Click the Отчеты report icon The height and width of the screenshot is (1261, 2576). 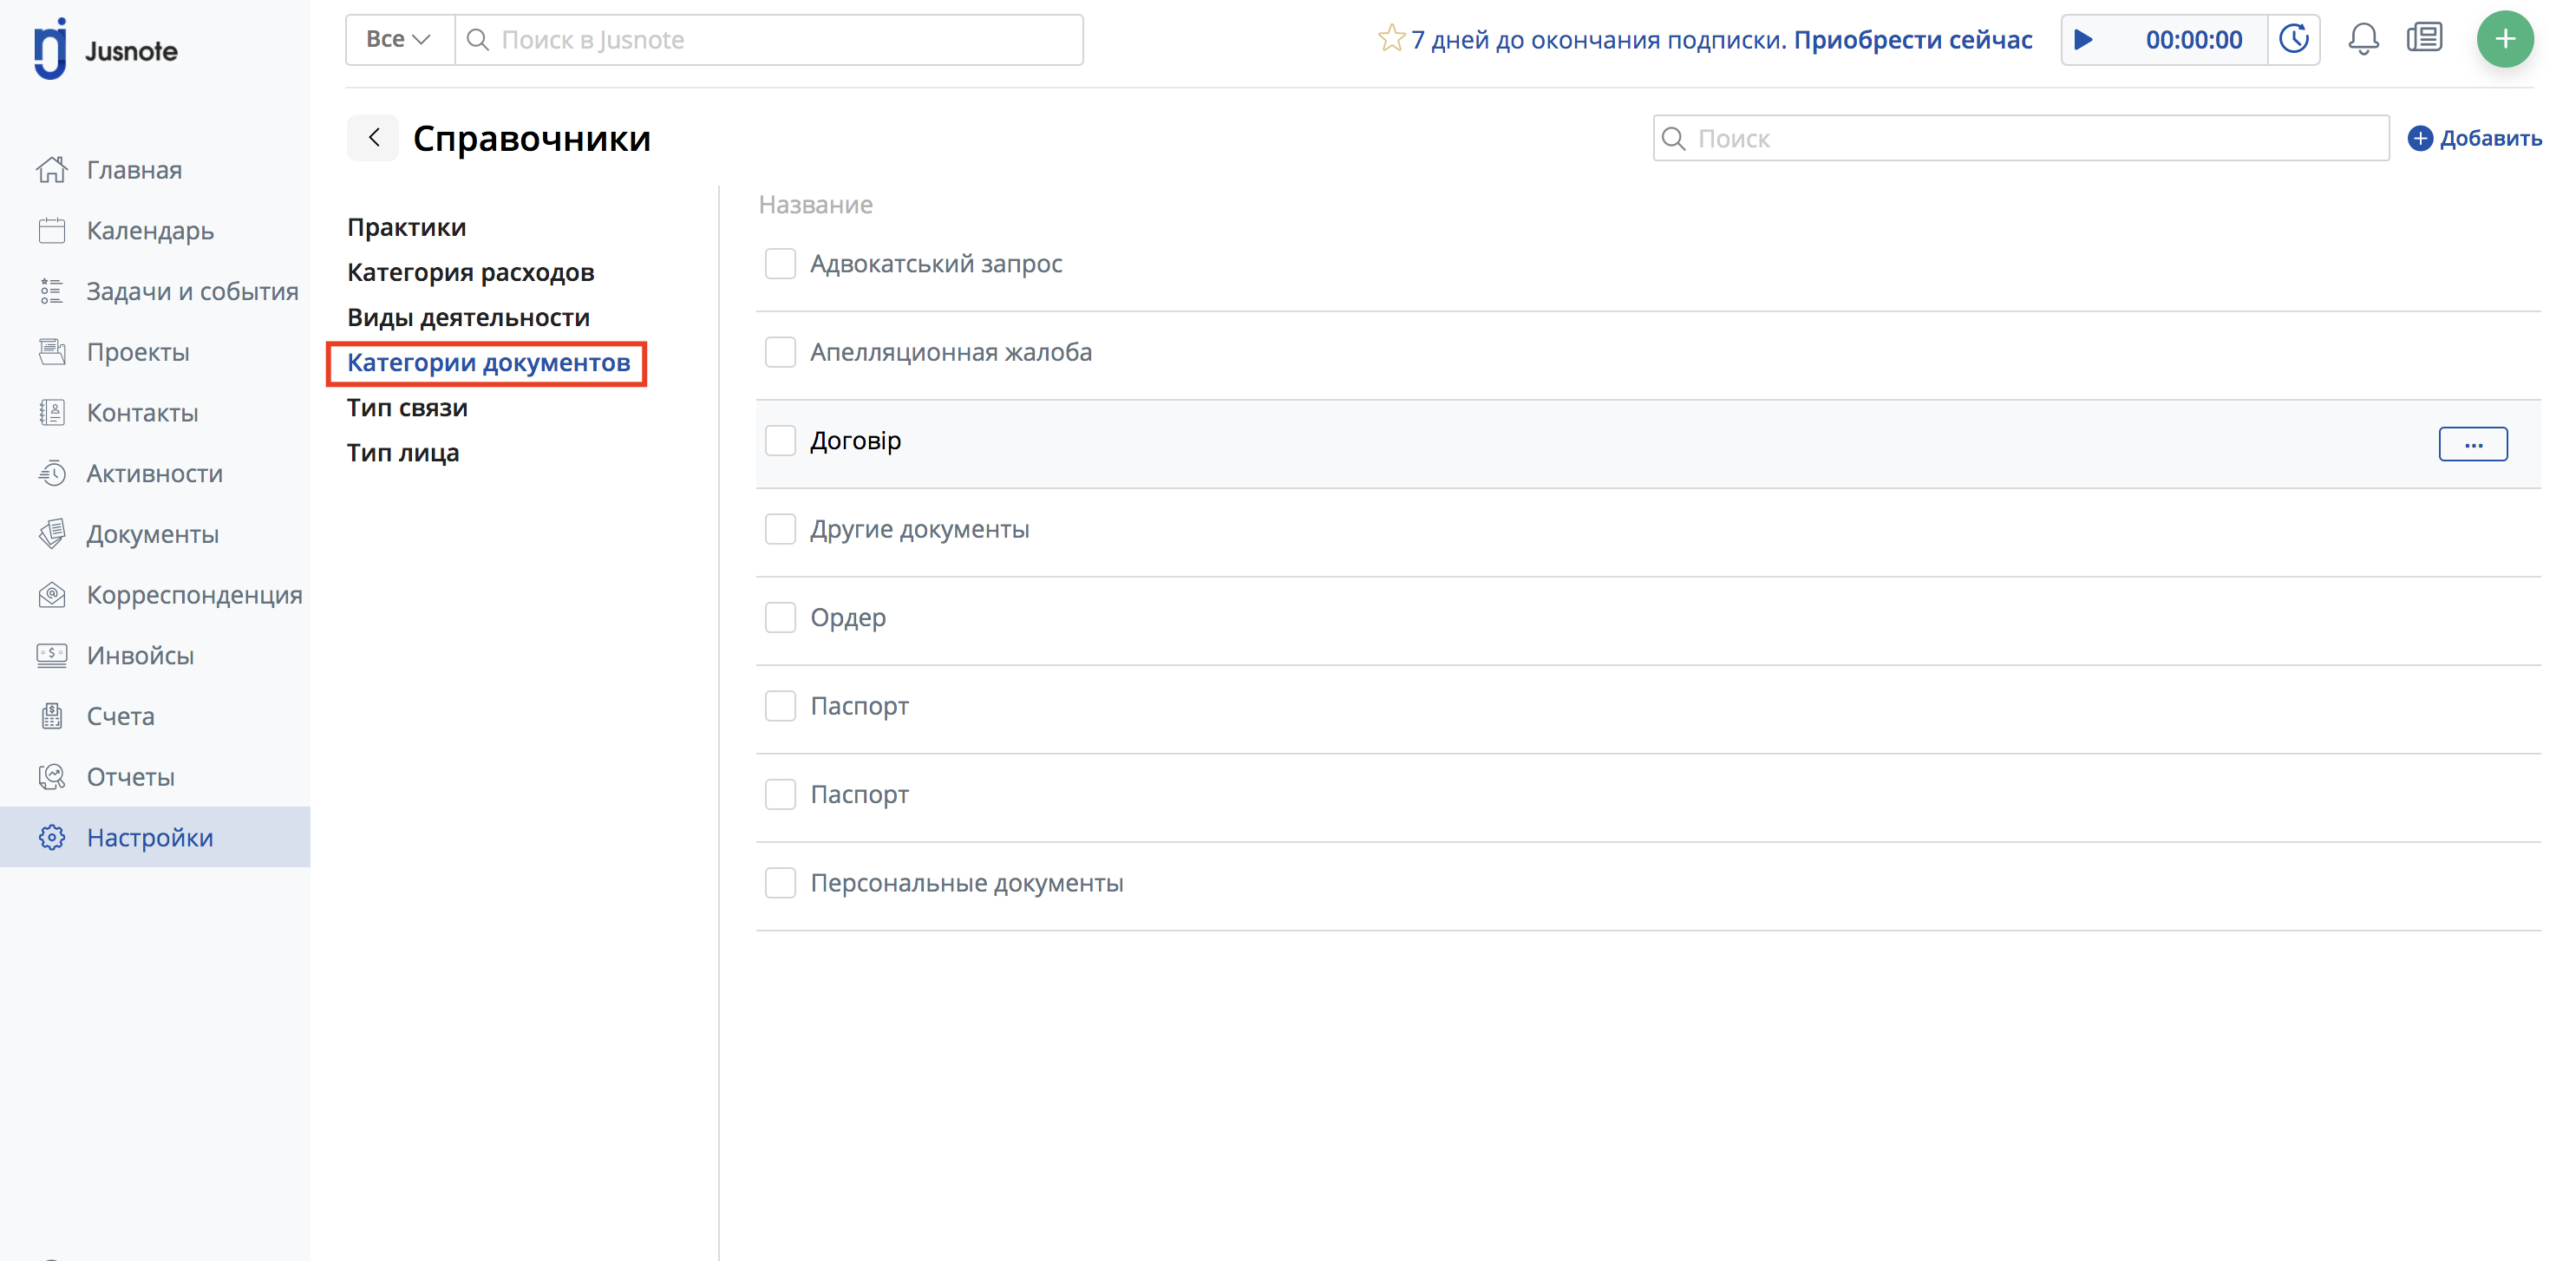[52, 777]
